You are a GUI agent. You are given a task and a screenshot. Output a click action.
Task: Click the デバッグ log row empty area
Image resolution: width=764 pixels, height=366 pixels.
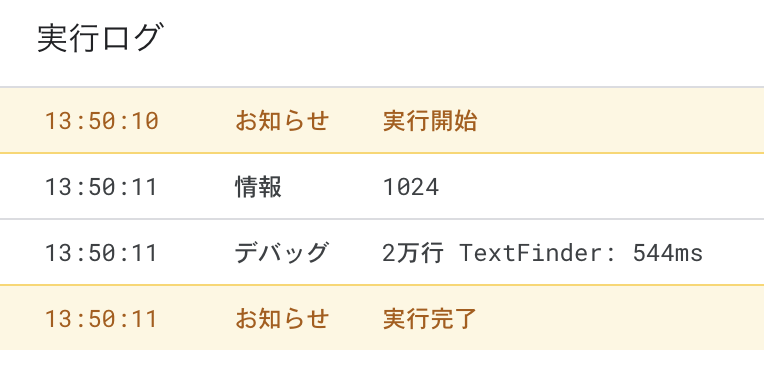click(x=733, y=253)
